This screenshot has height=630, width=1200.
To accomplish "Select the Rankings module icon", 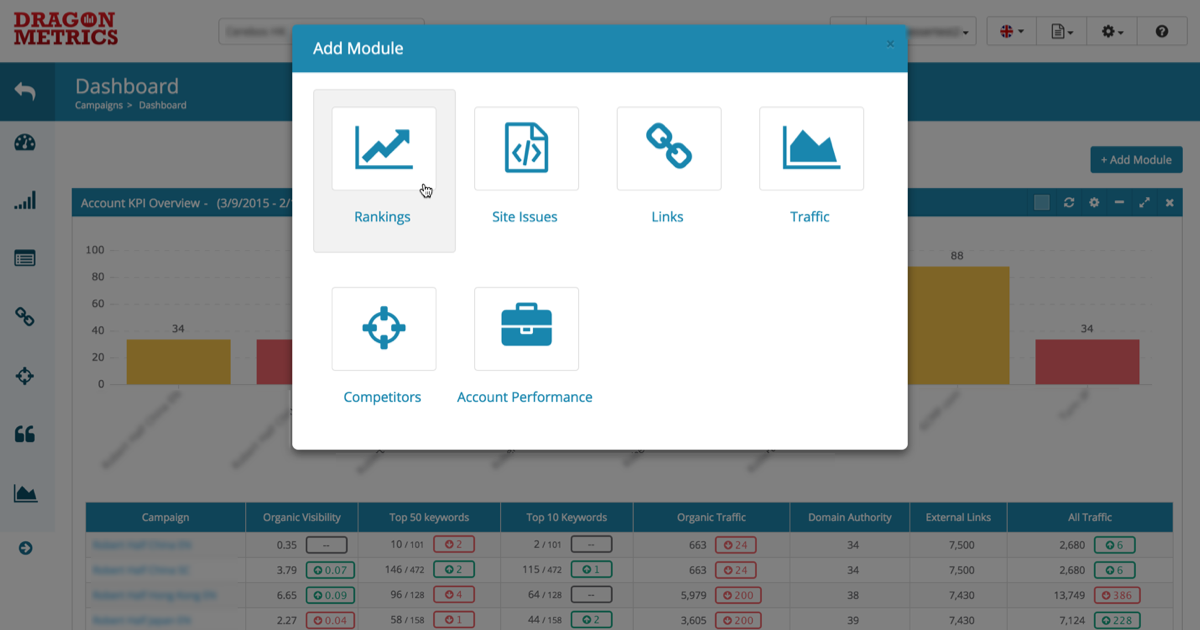I will click(x=383, y=148).
